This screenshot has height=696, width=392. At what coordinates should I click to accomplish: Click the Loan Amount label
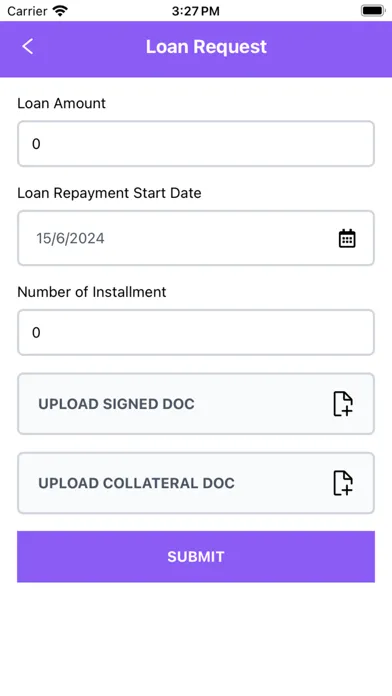click(x=61, y=103)
